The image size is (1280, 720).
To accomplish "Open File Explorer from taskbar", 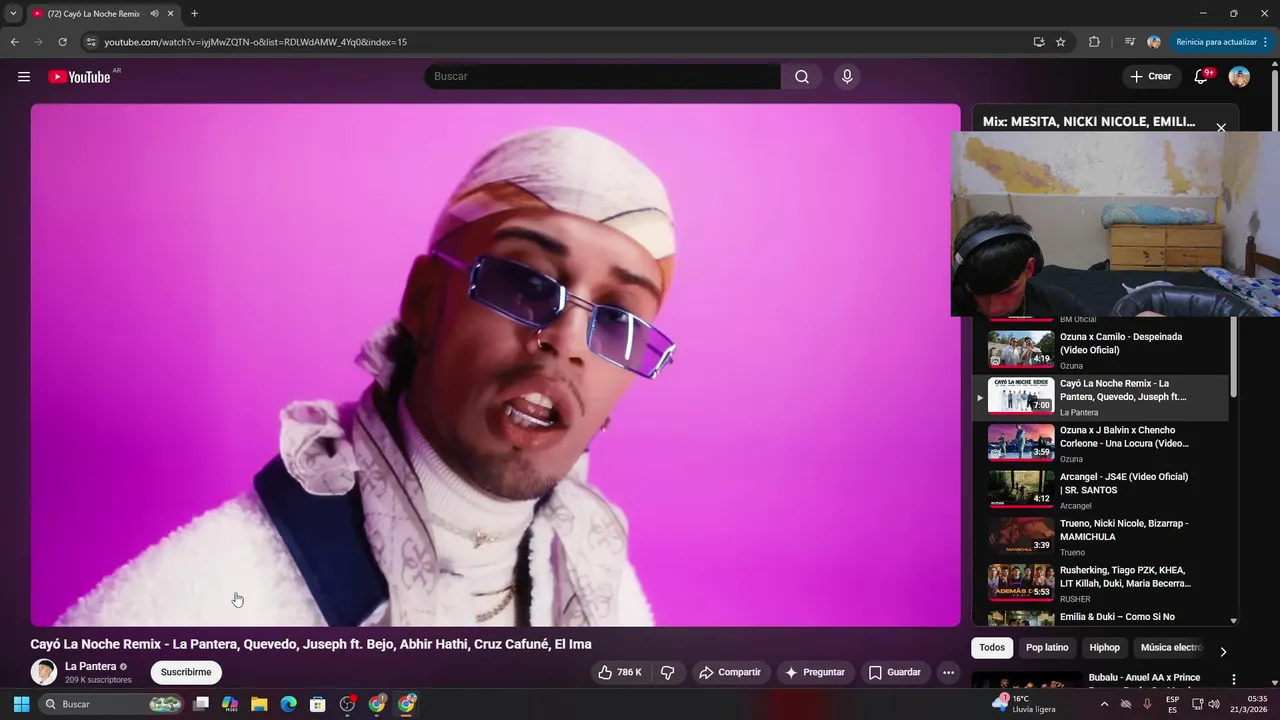I will point(259,704).
